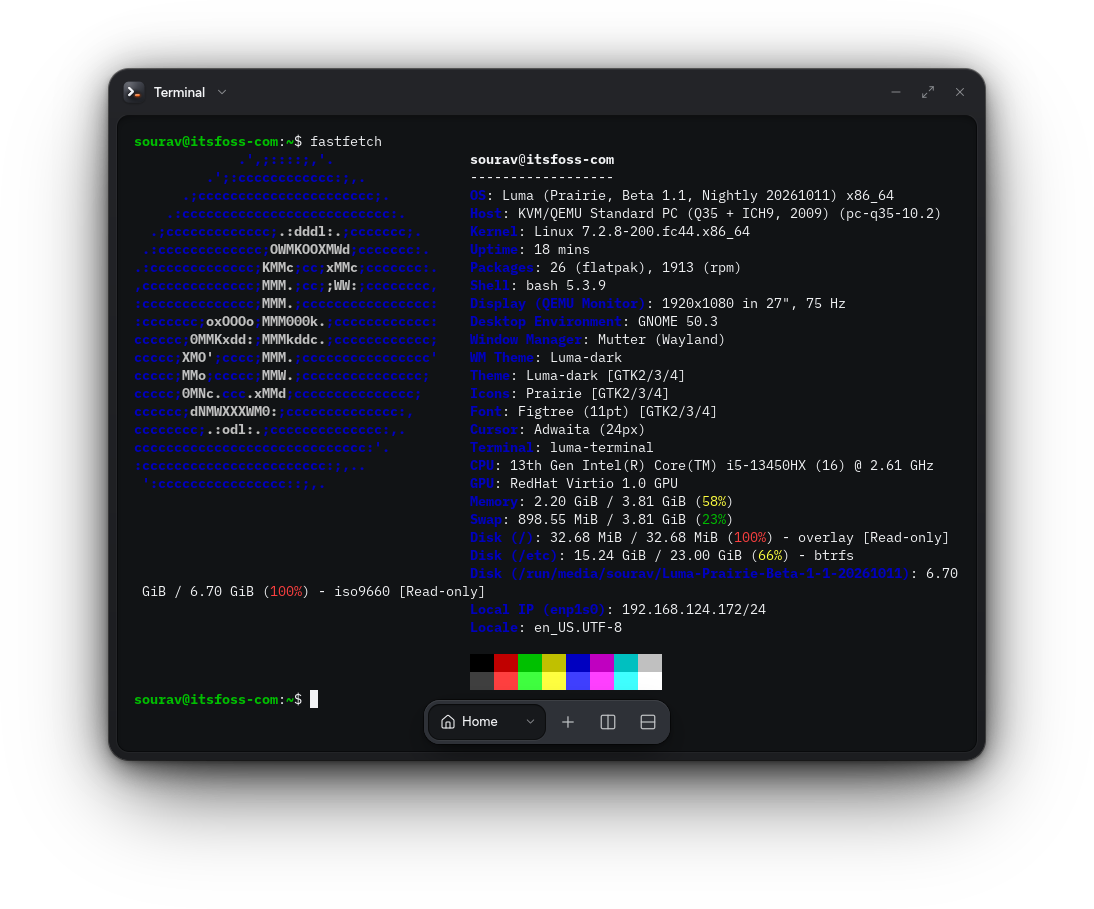Screen dimensions: 1094x909
Task: Click '26 (flatpak), 1913 (rpm)' packages value
Action: [645, 268]
